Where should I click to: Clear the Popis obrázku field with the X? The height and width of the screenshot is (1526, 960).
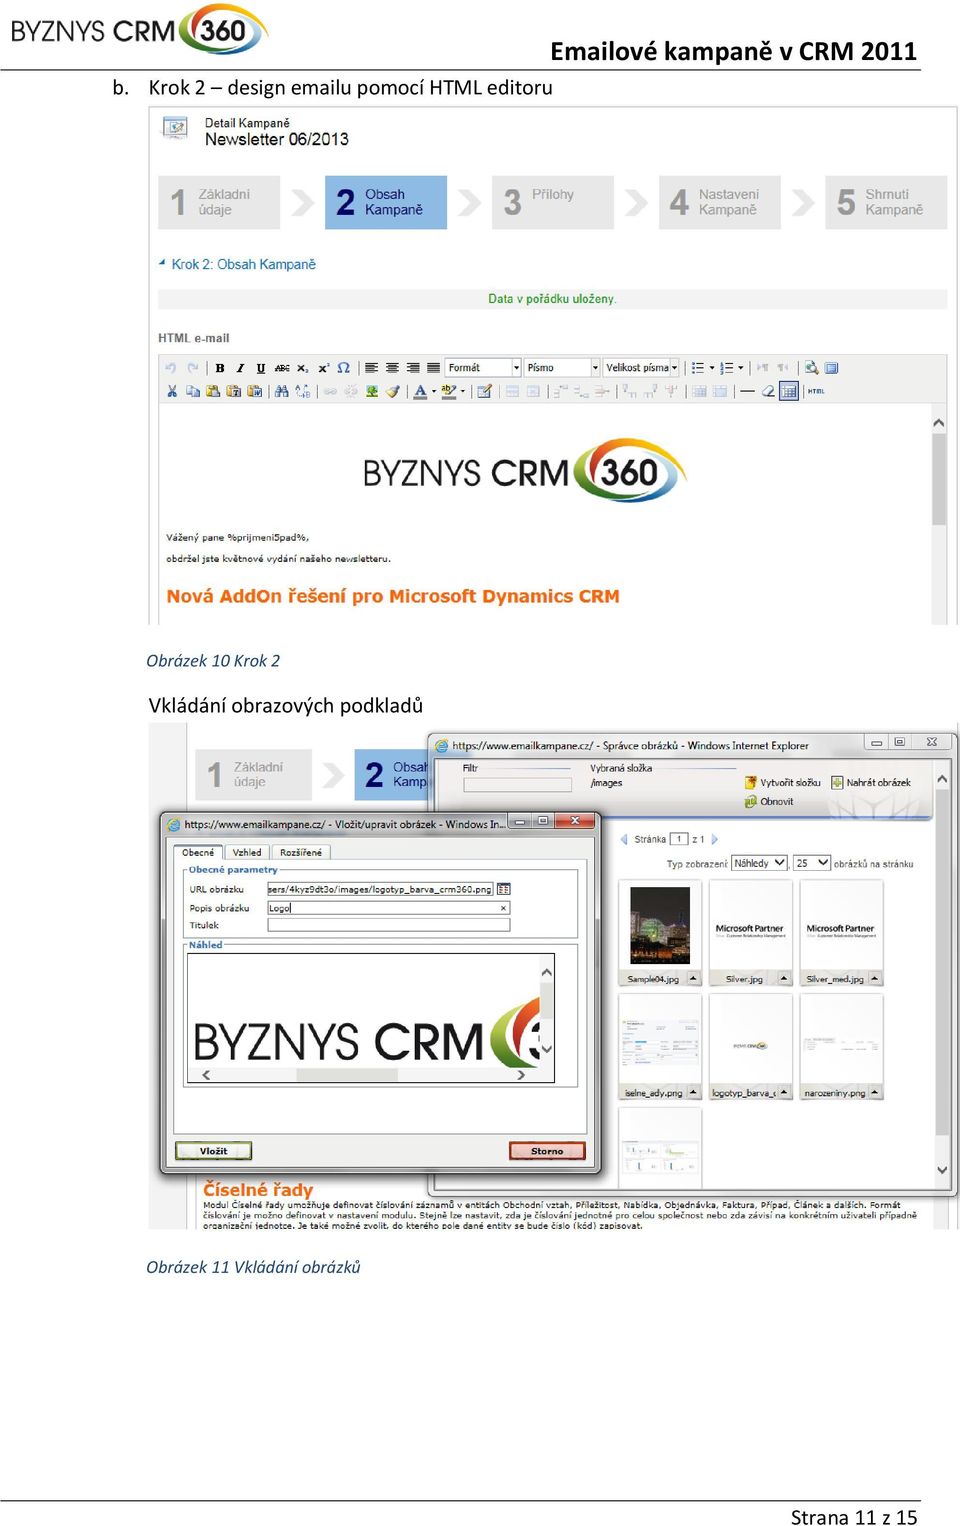[503, 908]
